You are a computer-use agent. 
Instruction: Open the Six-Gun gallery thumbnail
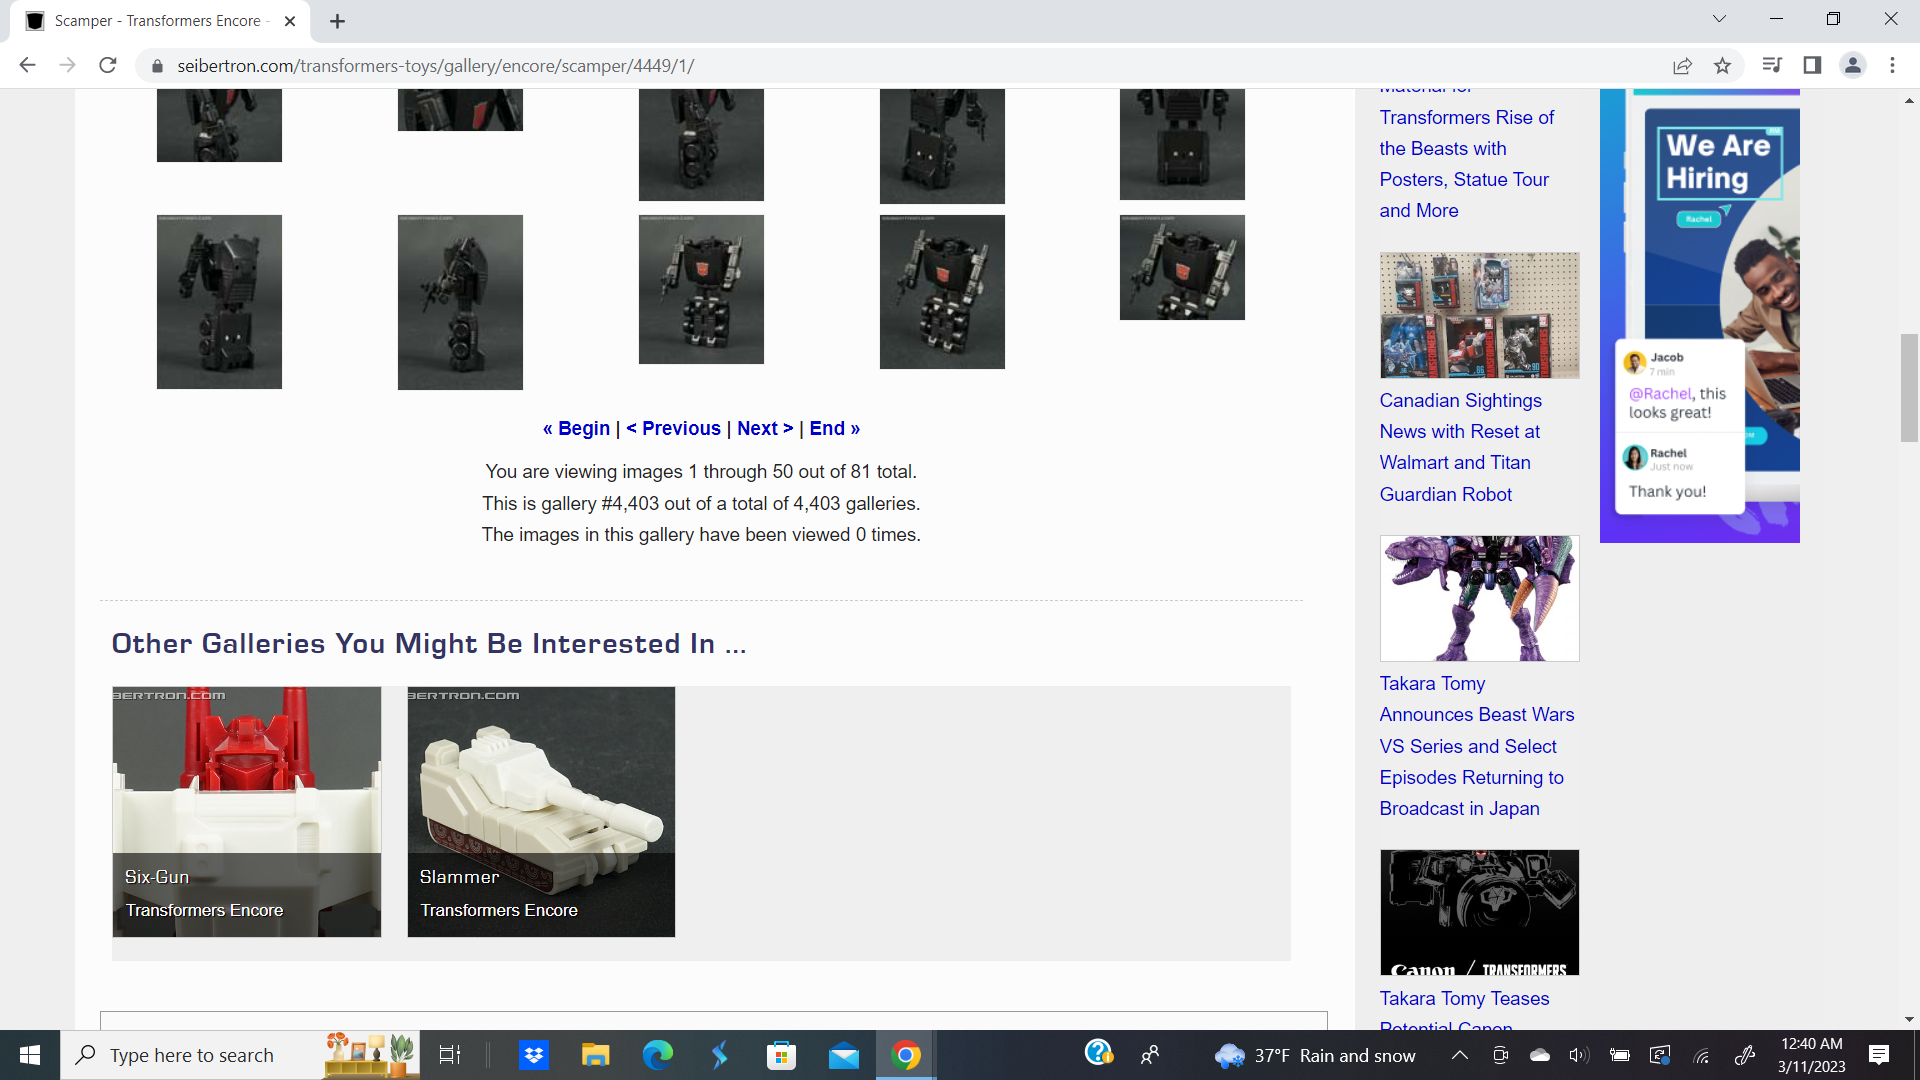246,811
